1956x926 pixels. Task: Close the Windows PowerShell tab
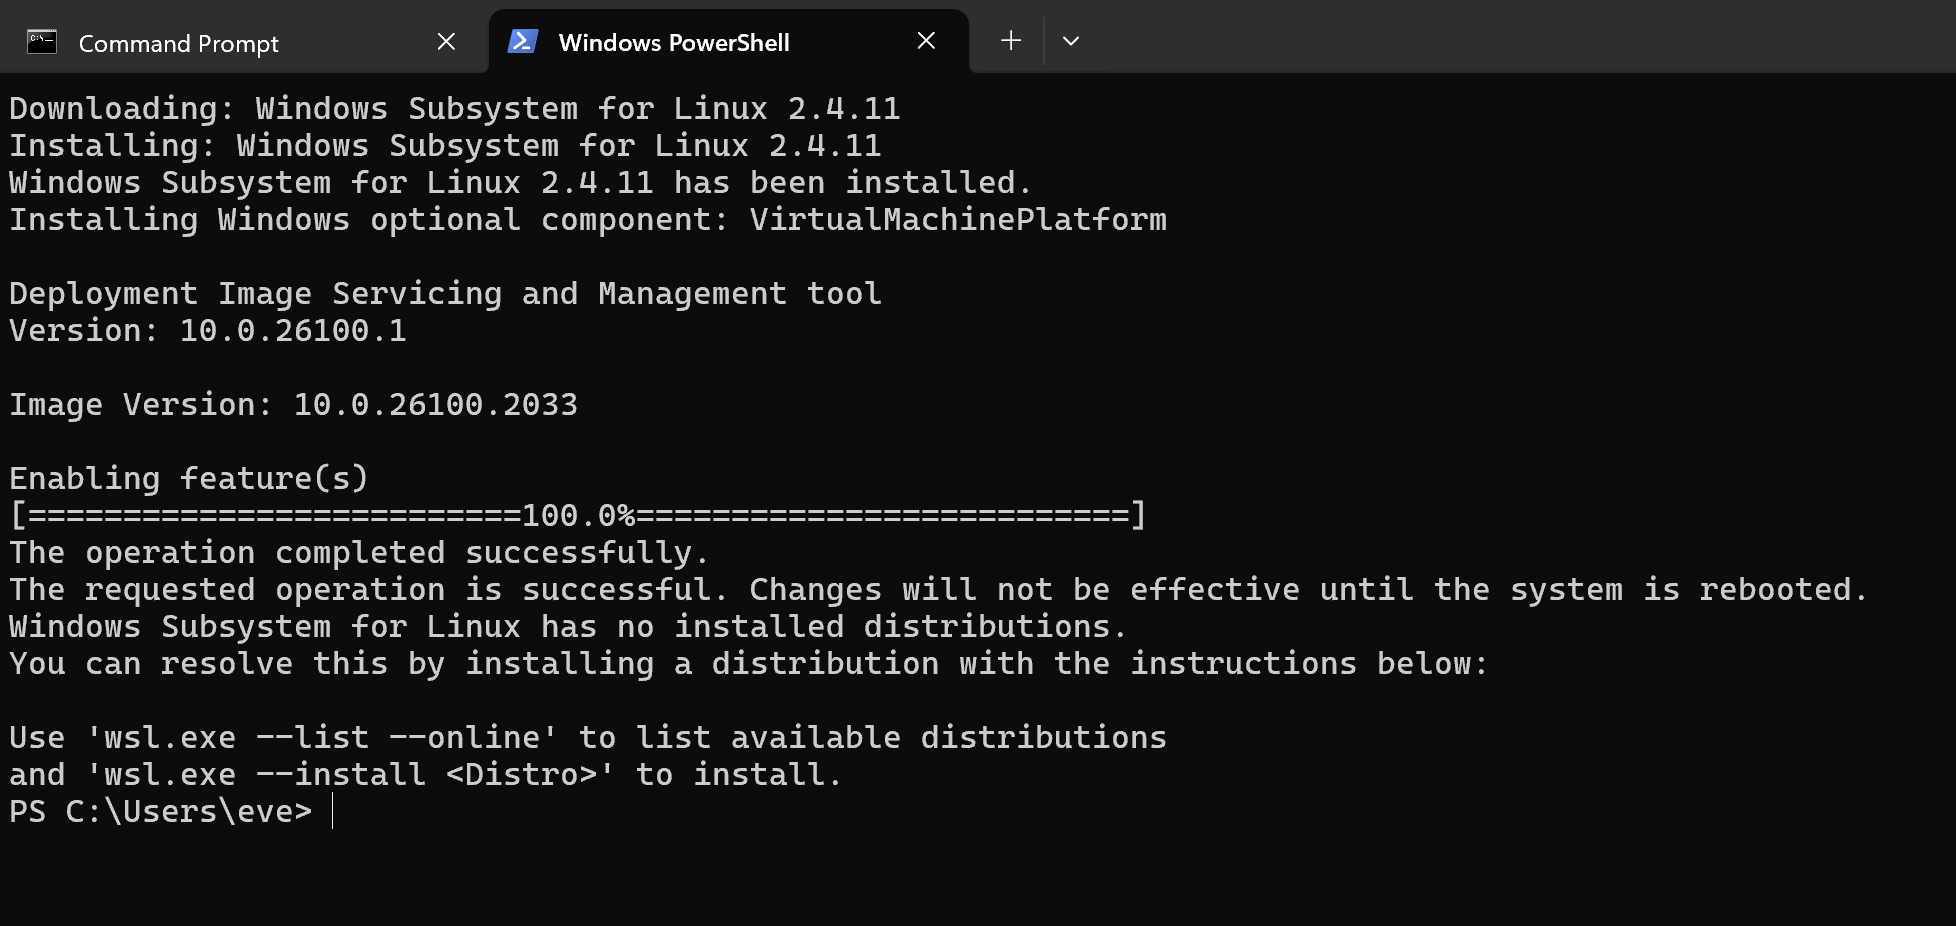click(x=926, y=41)
